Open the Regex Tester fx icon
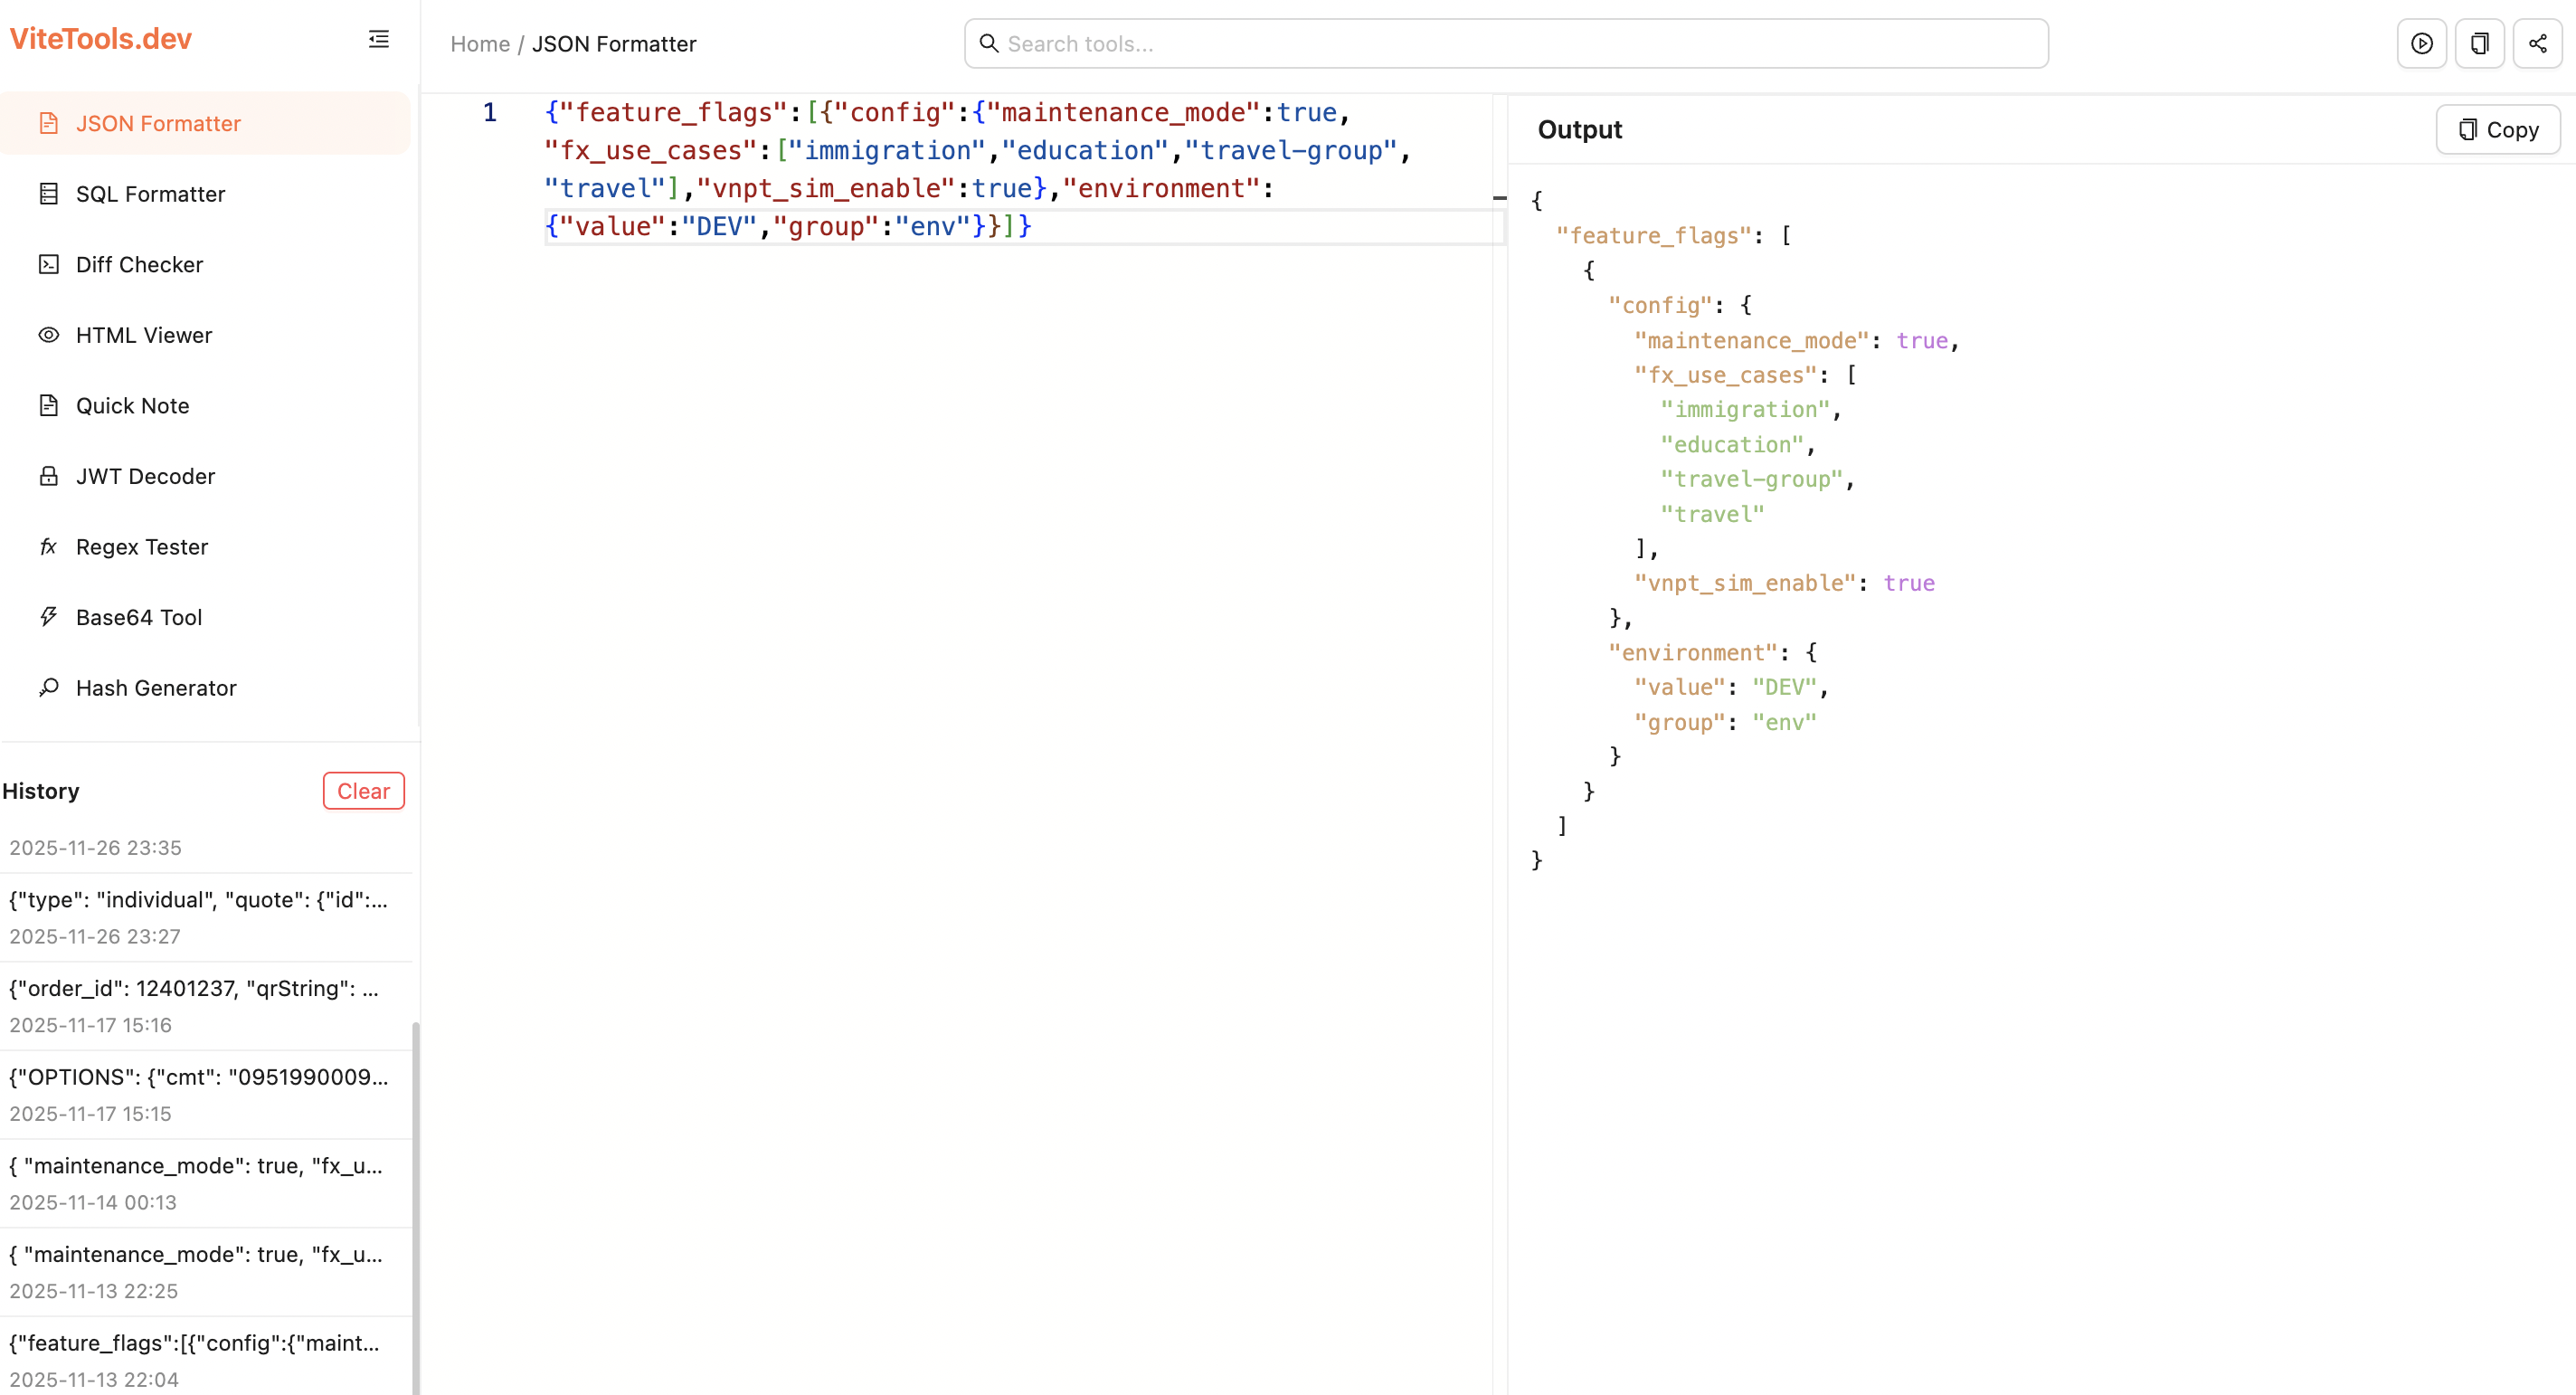Viewport: 2576px width, 1395px height. (x=49, y=546)
